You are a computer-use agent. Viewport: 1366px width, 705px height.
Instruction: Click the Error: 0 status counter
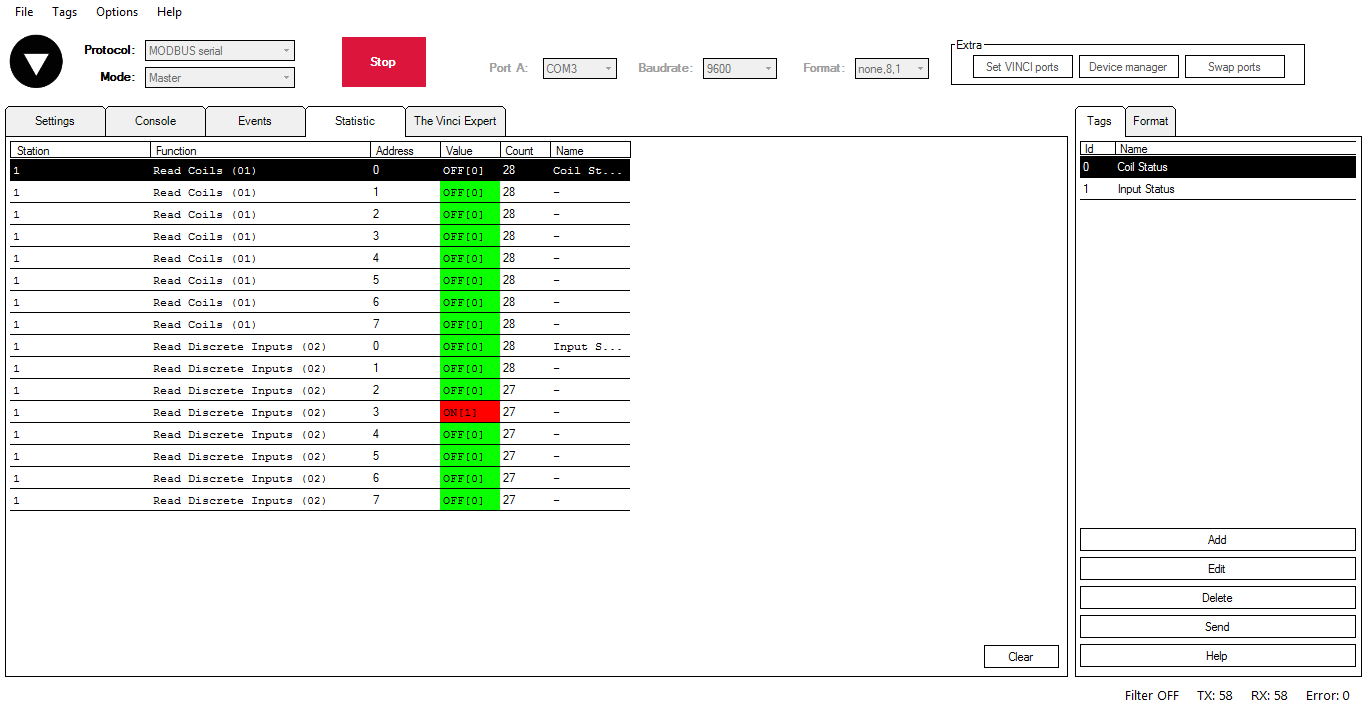click(1328, 696)
